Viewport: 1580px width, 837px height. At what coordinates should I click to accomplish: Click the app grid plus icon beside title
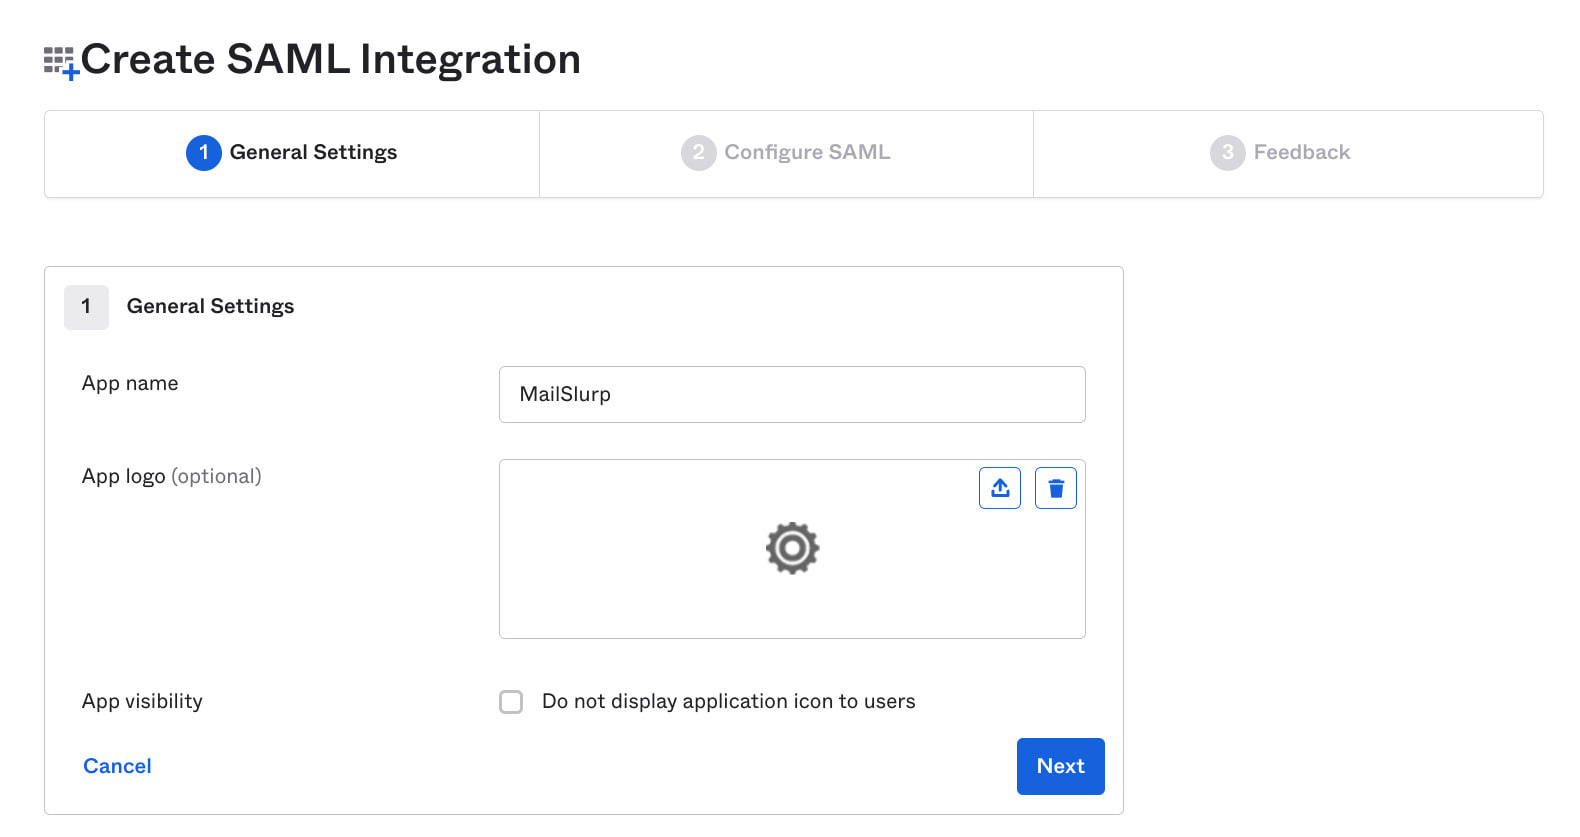61,62
